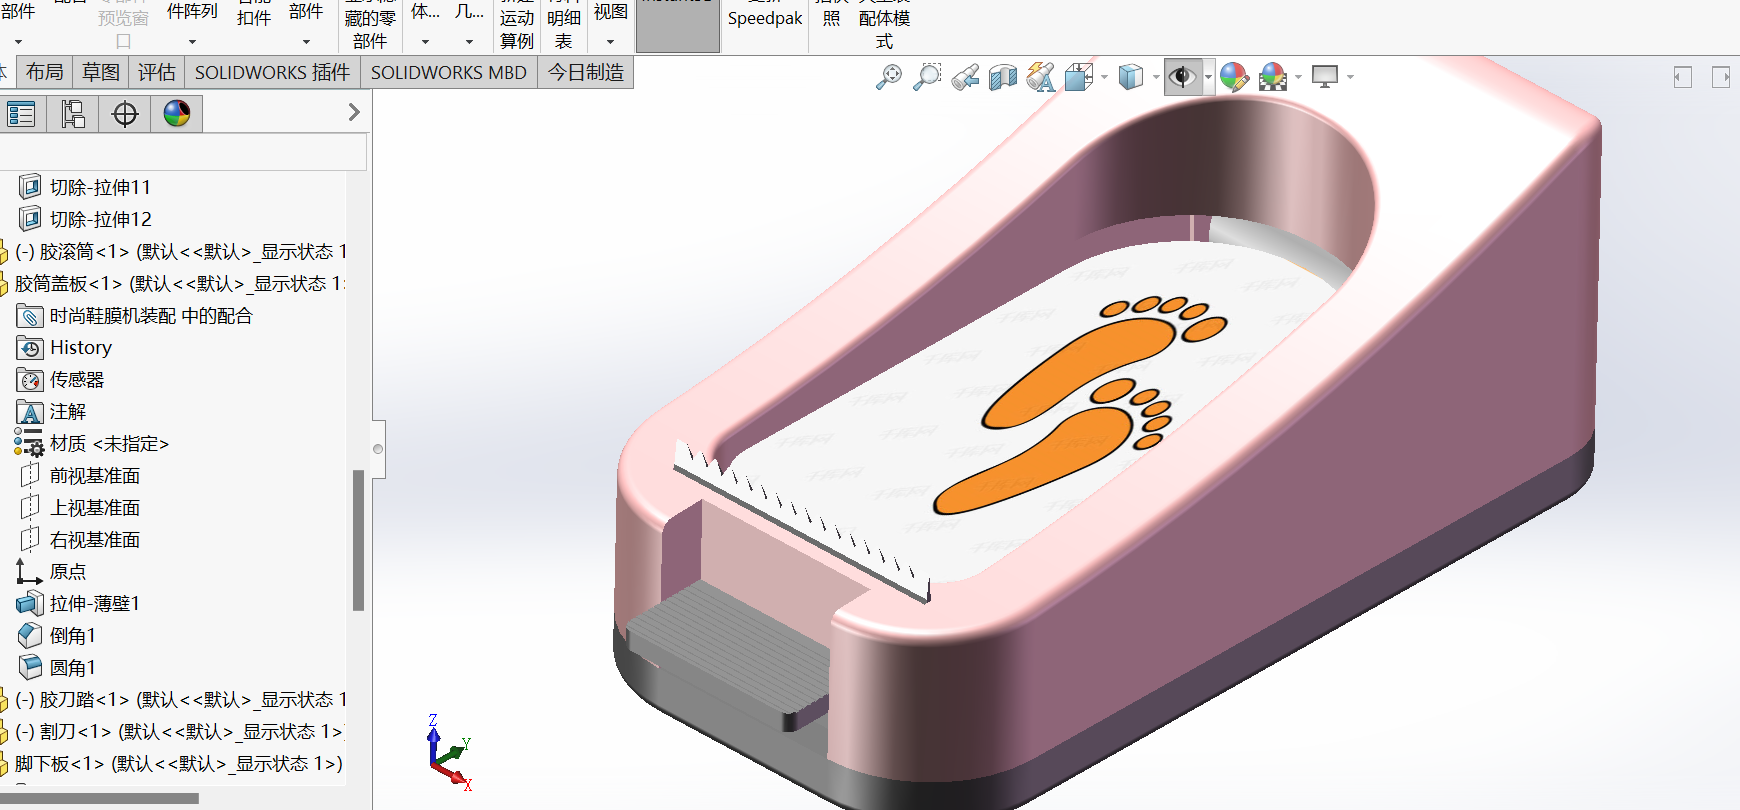Select the 注解 annotations item
The height and width of the screenshot is (810, 1740).
(67, 411)
